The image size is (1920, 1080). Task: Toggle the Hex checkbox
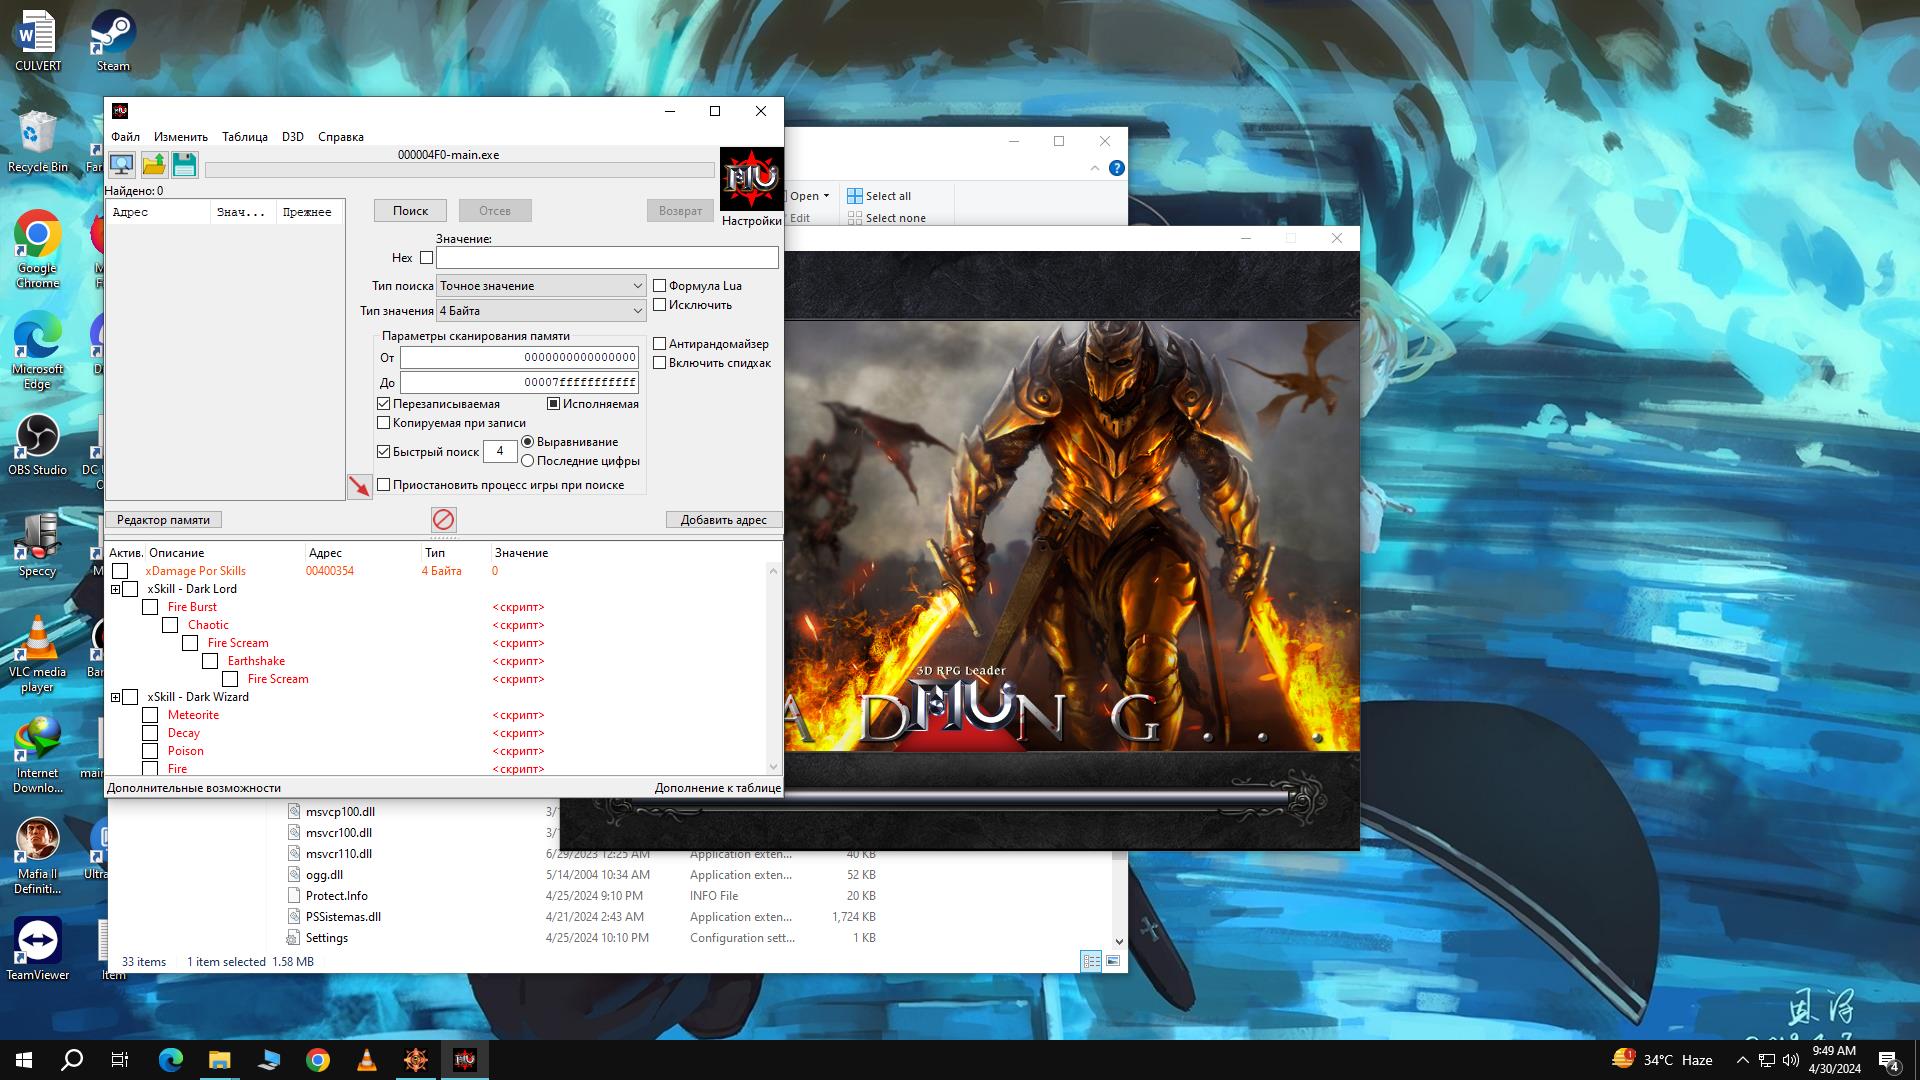click(426, 258)
